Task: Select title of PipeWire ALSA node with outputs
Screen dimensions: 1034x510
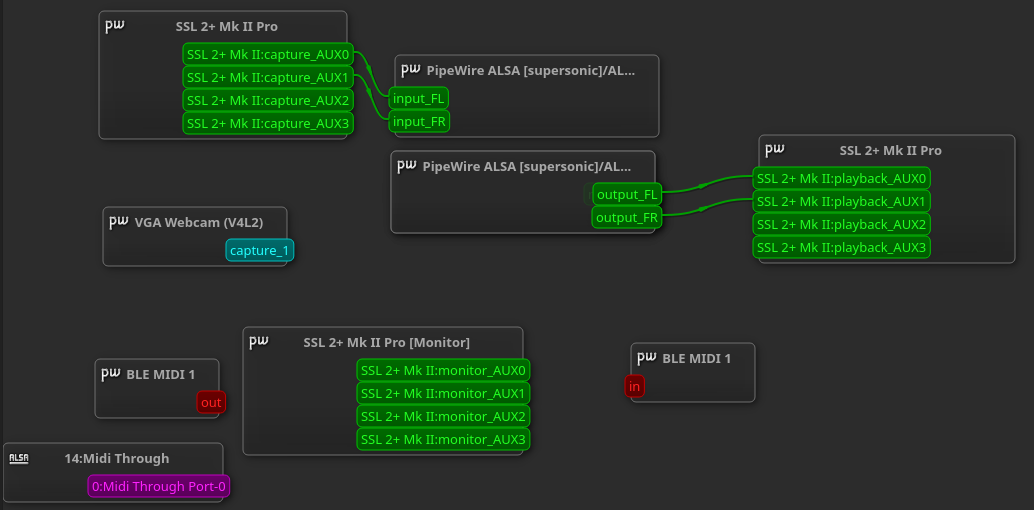Action: point(526,166)
